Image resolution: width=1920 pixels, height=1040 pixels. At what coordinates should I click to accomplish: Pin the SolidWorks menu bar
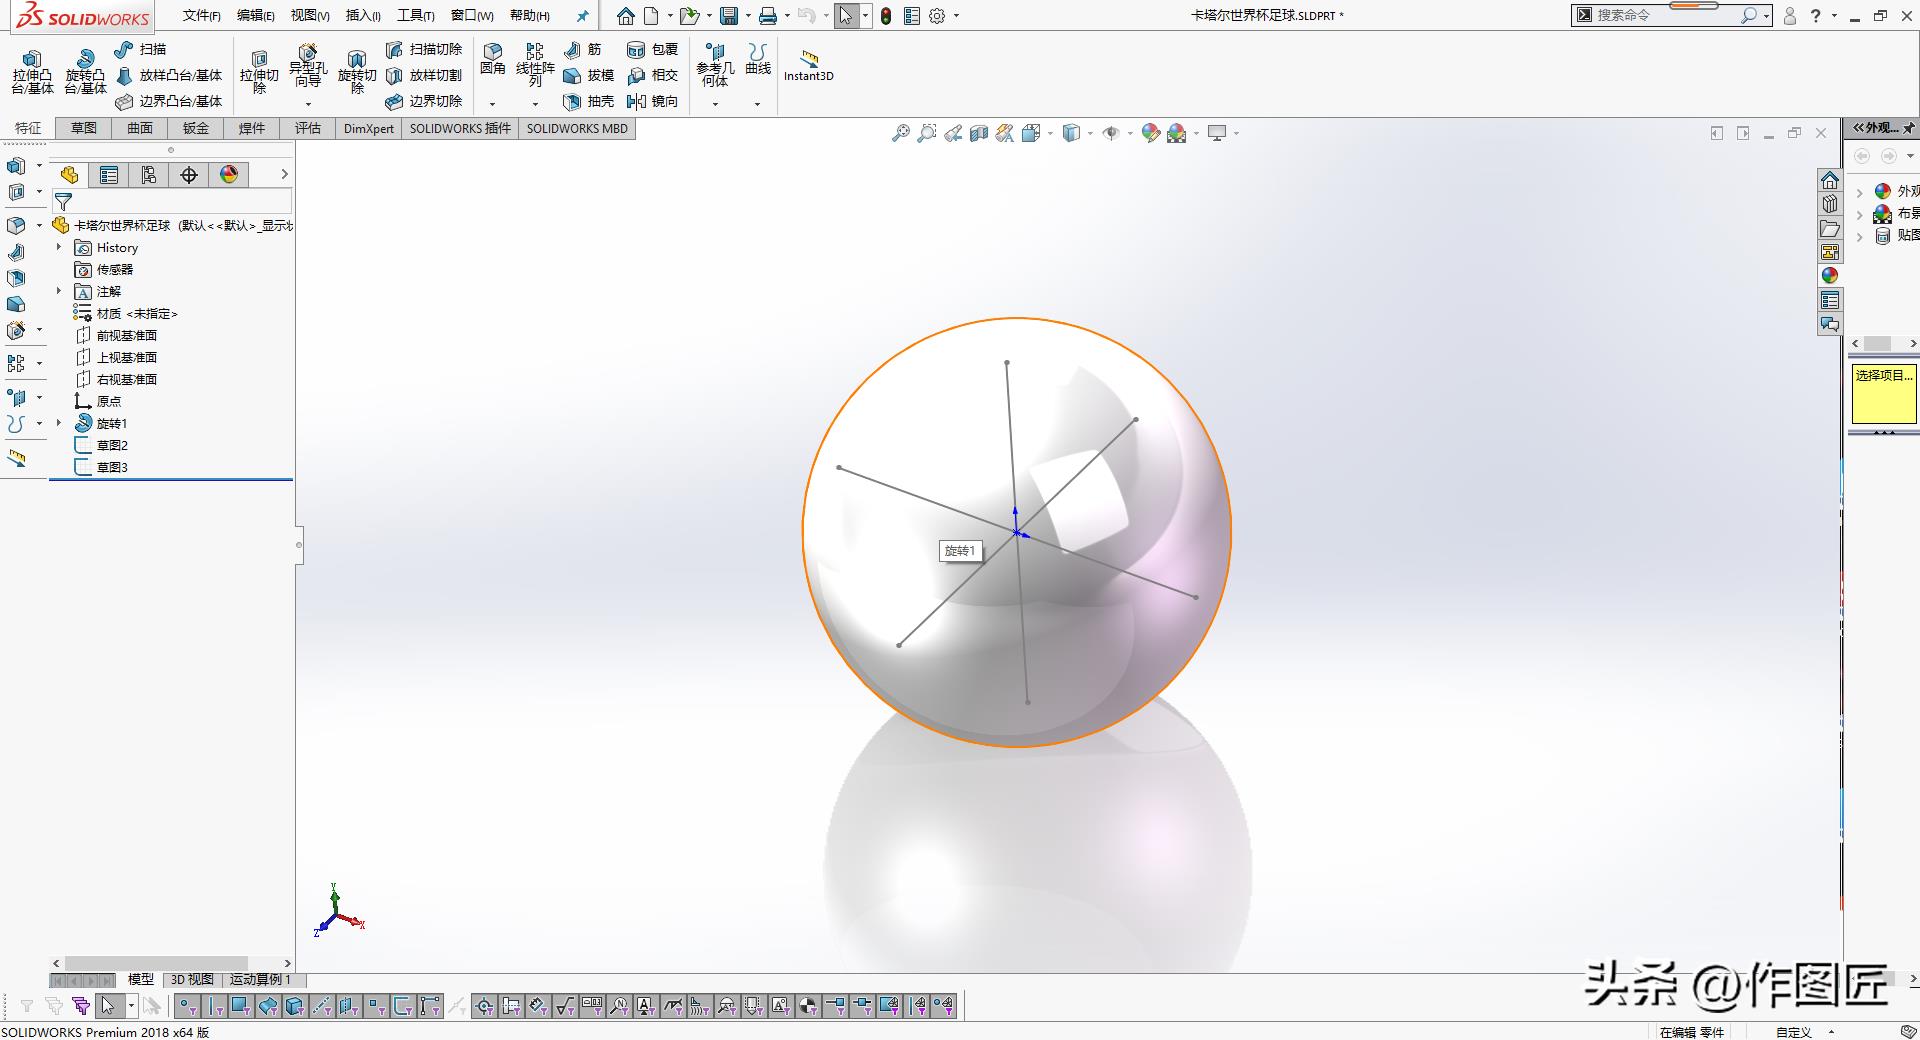pos(583,16)
